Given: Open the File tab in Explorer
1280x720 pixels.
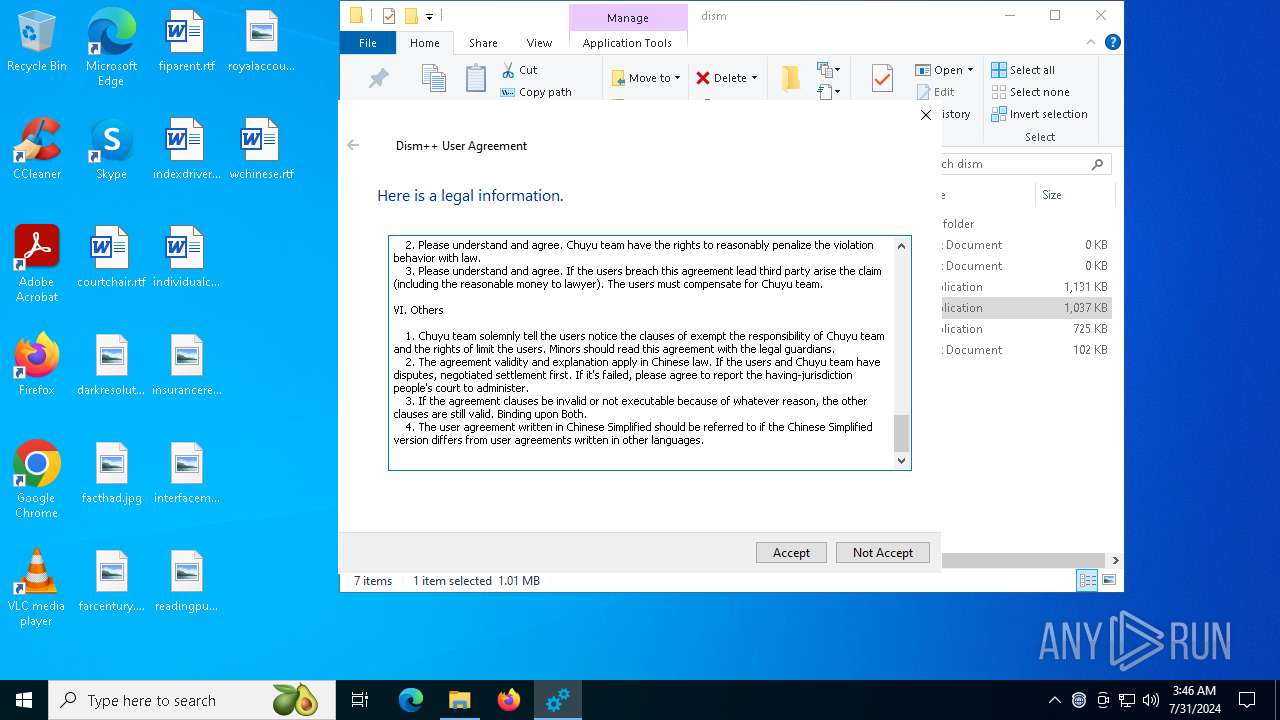Looking at the screenshot, I should [x=368, y=43].
